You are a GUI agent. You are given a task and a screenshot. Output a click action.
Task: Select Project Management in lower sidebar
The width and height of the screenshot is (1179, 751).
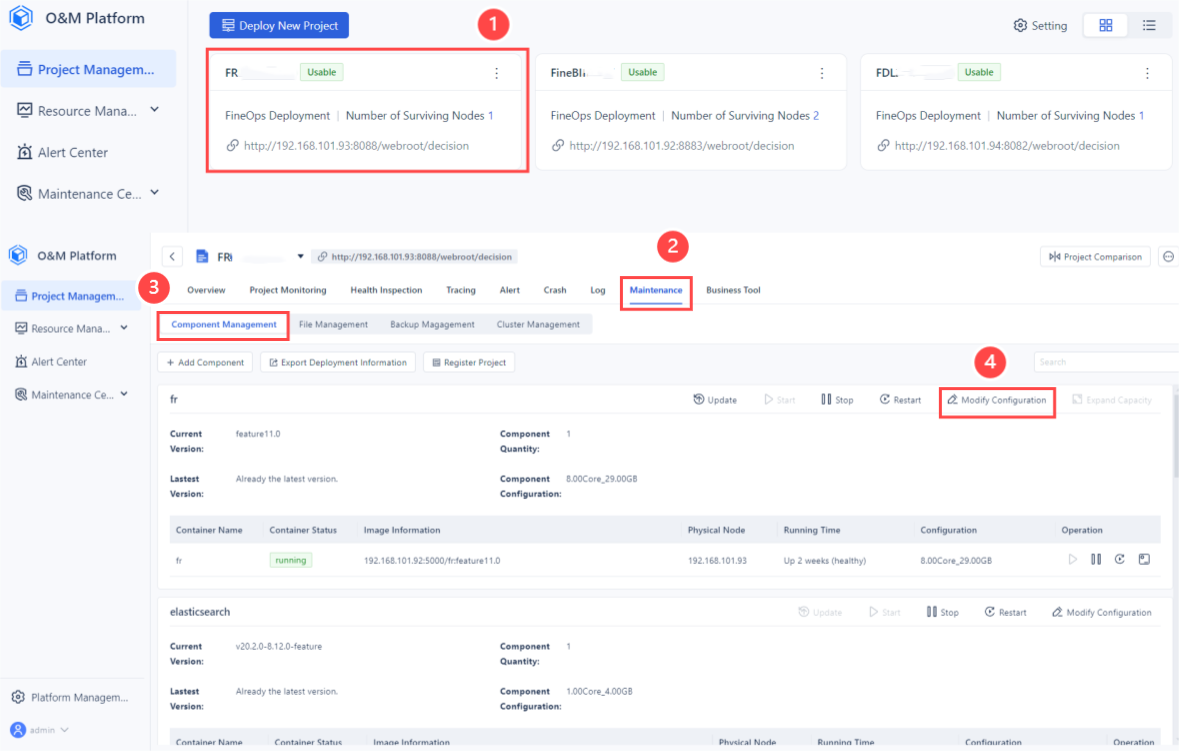(x=71, y=295)
